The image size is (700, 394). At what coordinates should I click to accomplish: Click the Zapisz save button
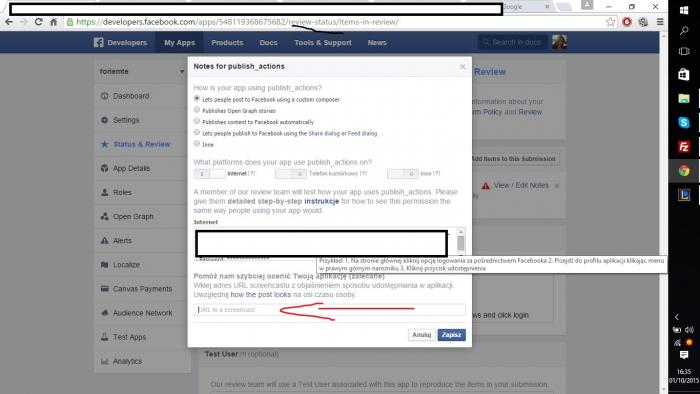pos(451,335)
